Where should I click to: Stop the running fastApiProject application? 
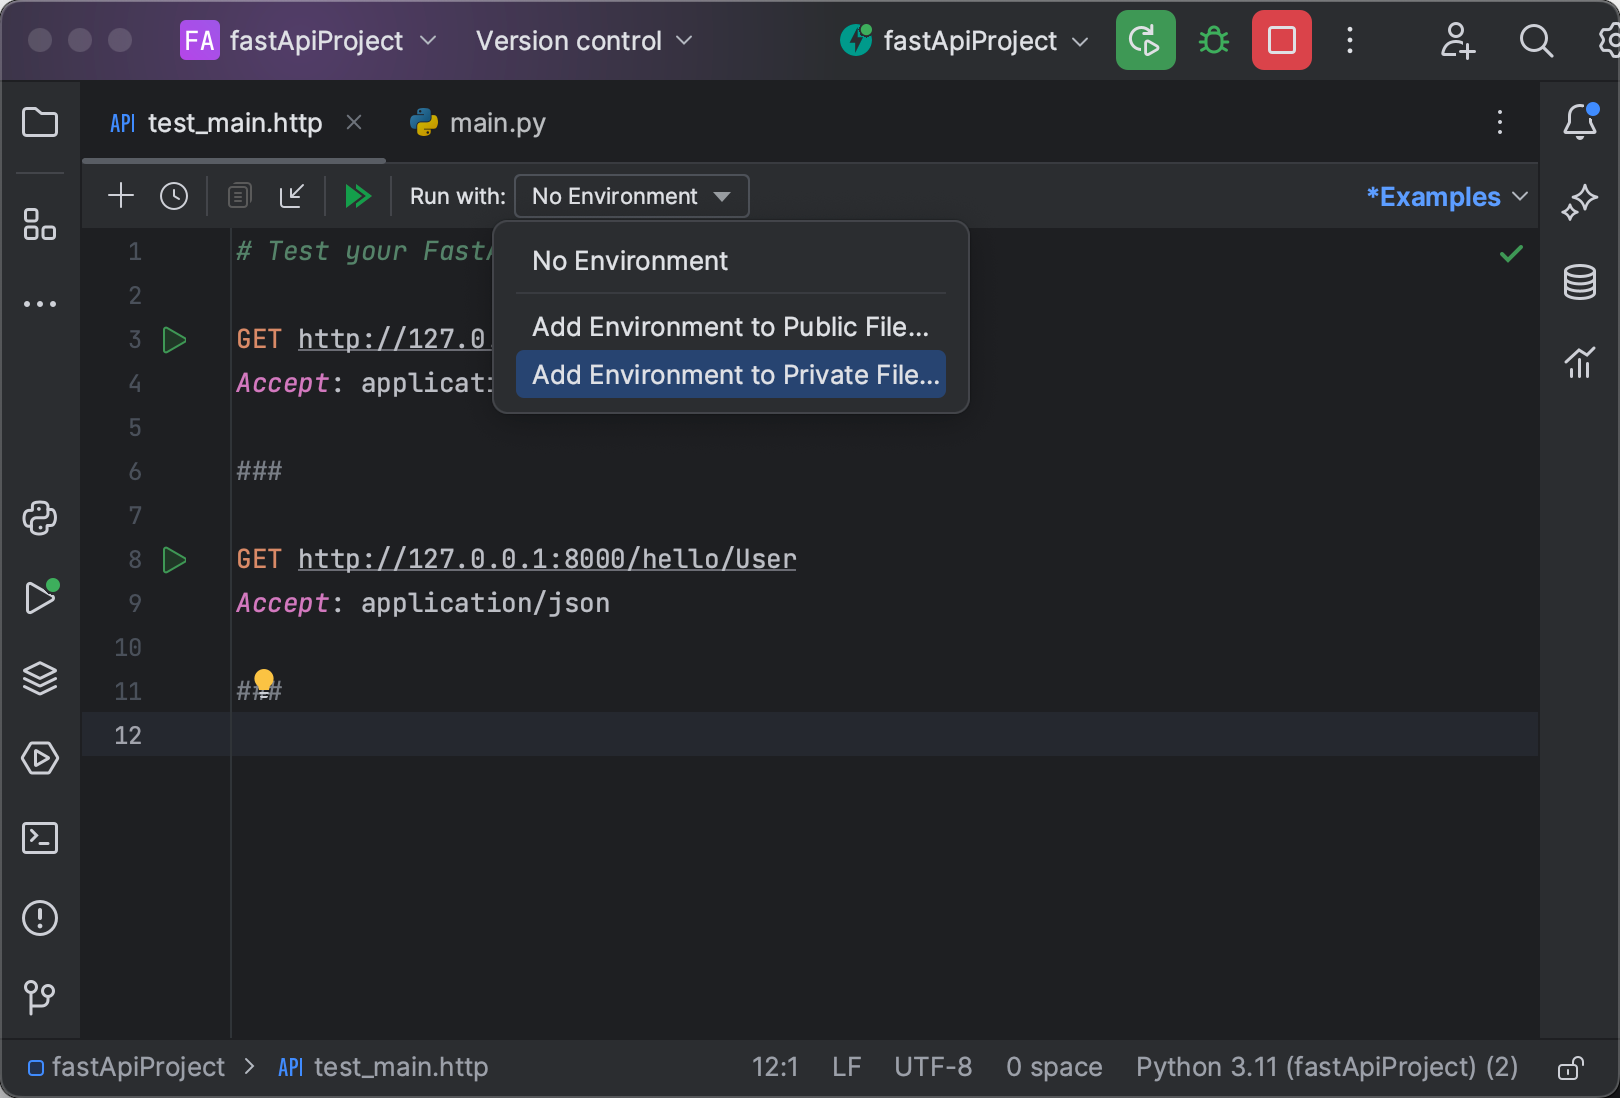pyautogui.click(x=1281, y=41)
